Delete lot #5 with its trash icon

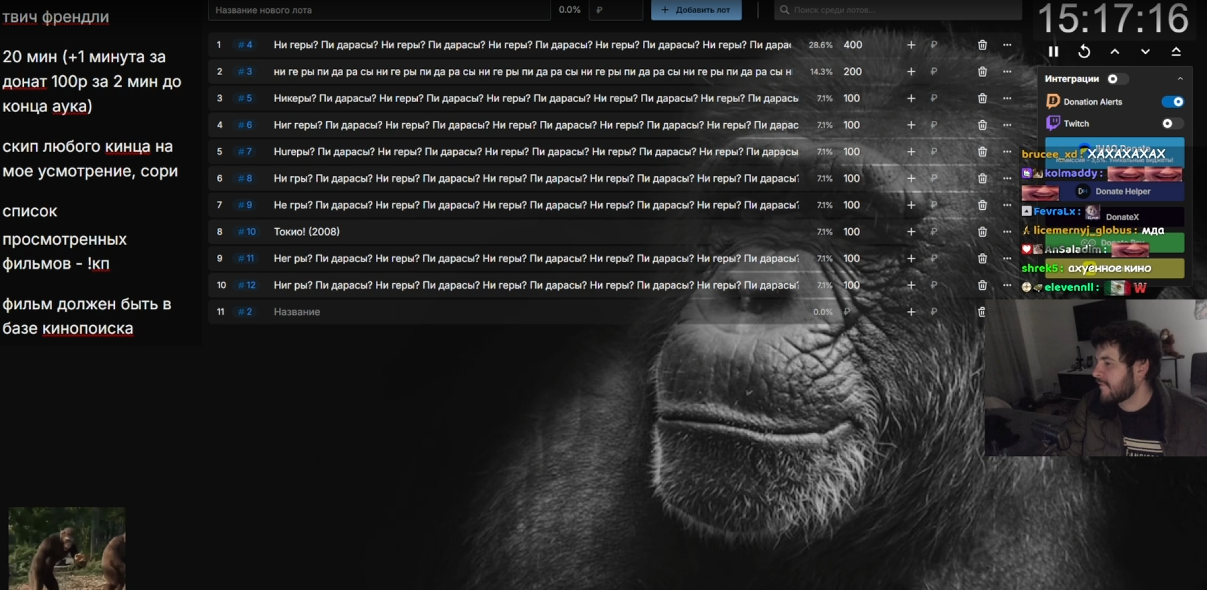pyautogui.click(x=982, y=98)
